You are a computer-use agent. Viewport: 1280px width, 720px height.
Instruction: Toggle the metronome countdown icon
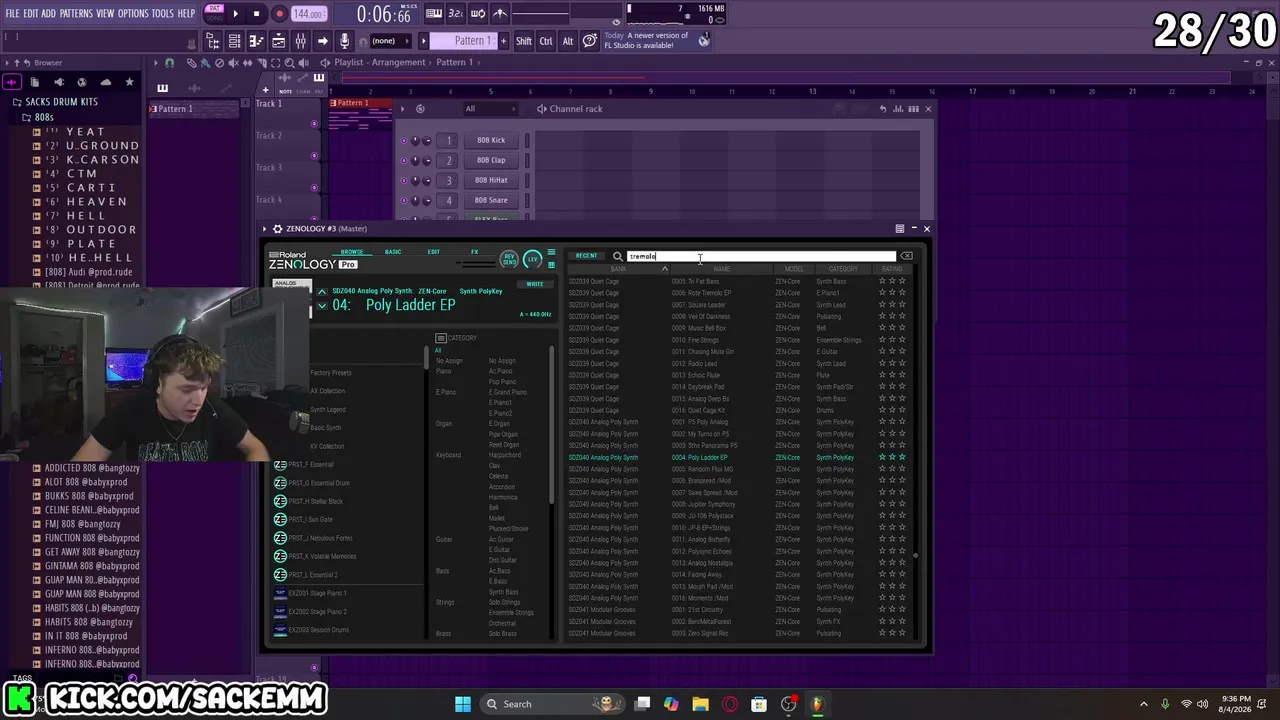[x=456, y=14]
